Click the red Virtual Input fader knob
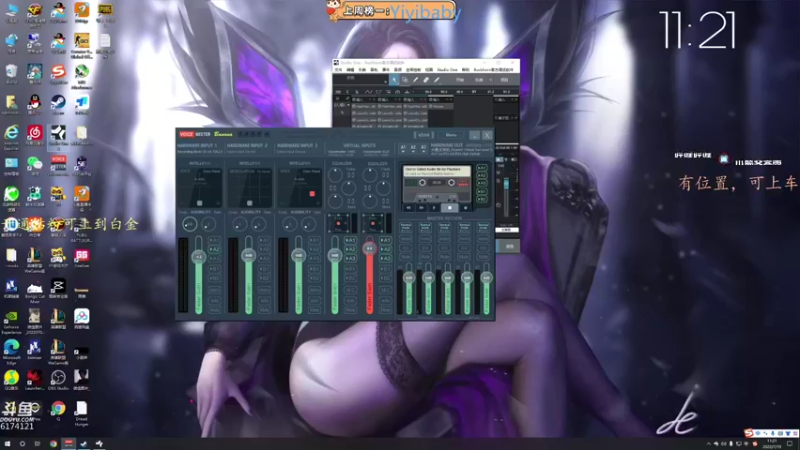This screenshot has height=450, width=800. (x=369, y=248)
